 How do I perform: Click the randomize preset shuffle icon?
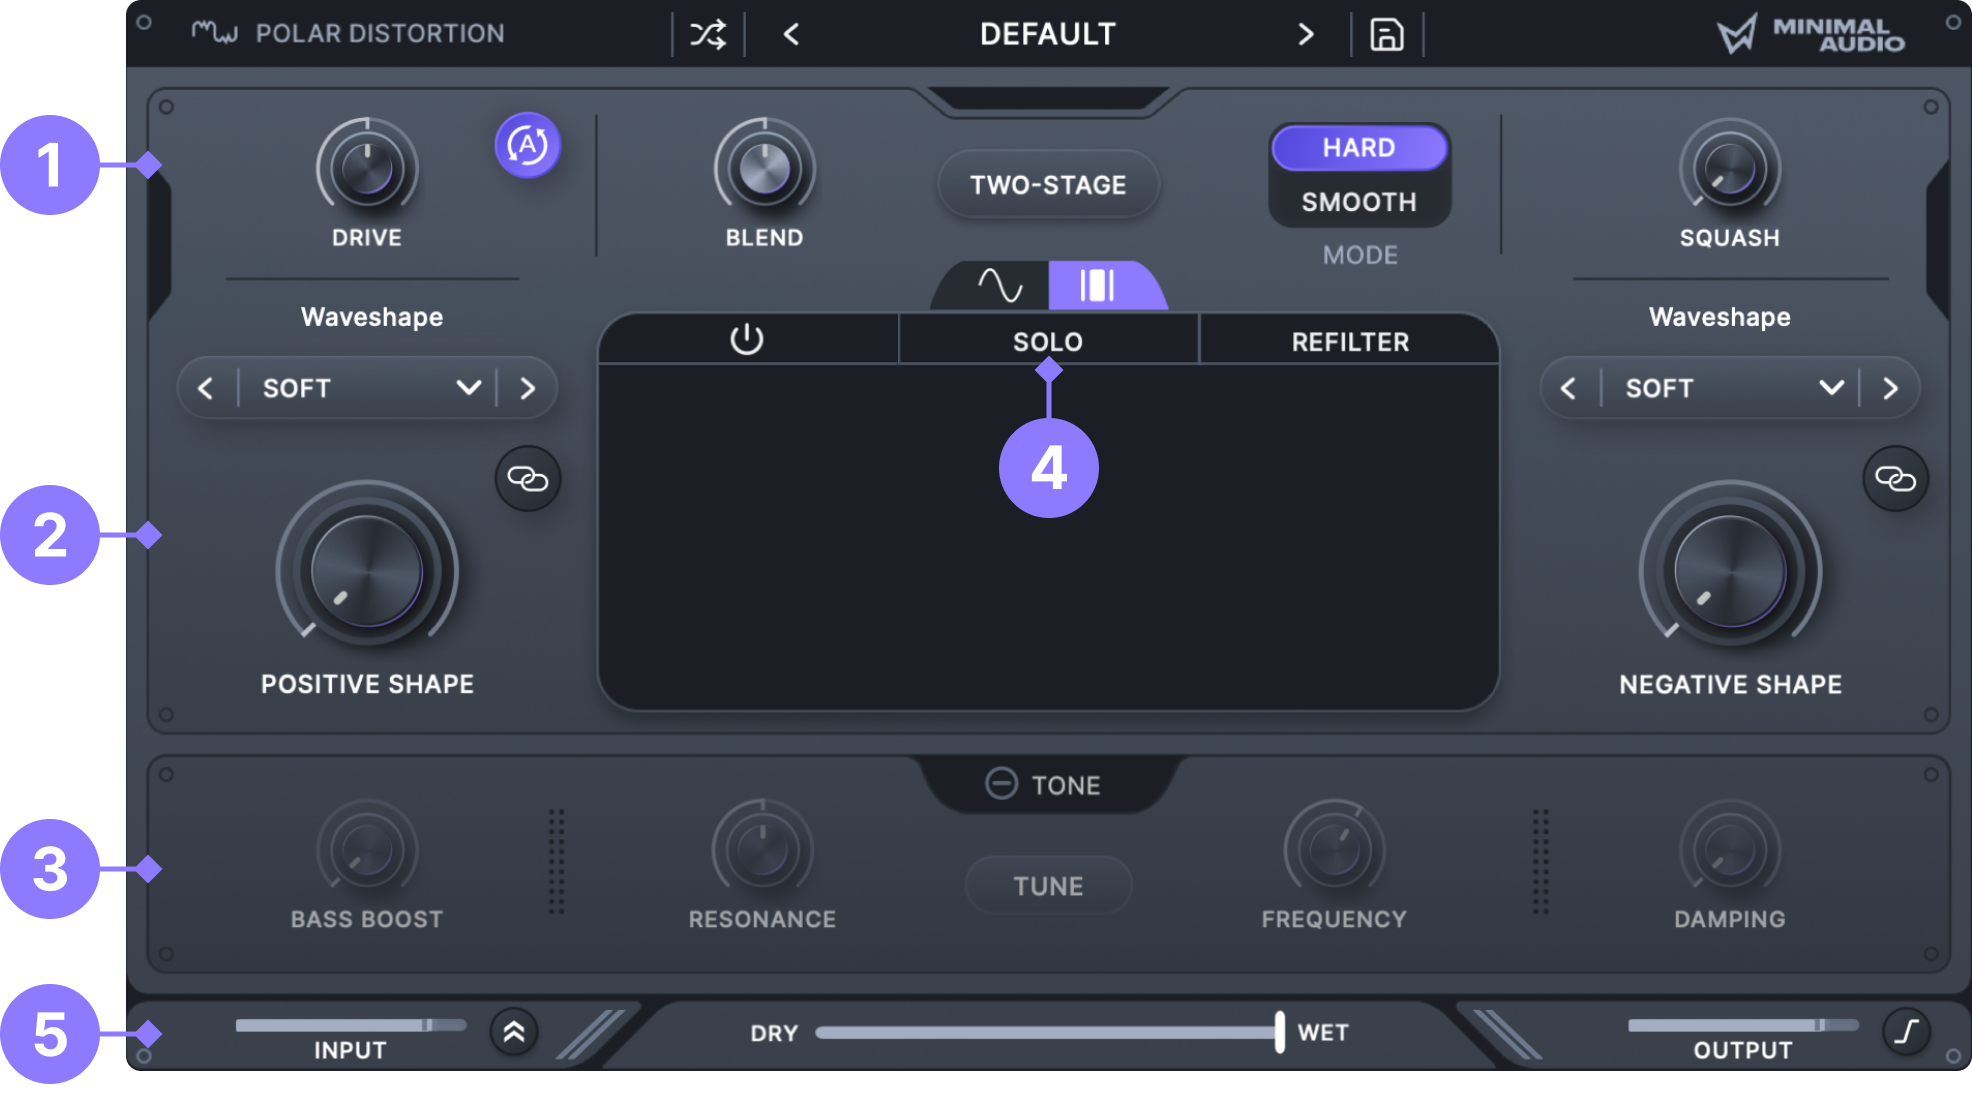pos(708,35)
